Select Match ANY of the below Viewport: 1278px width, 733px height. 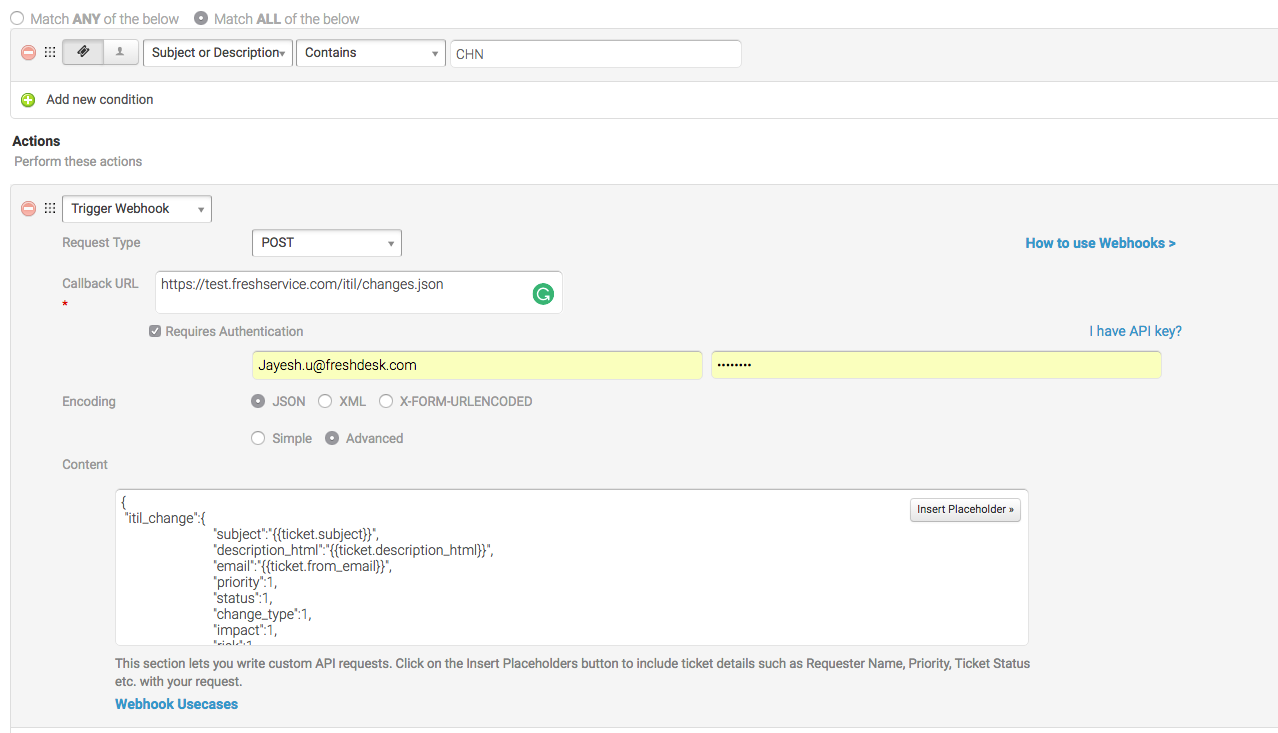(x=17, y=18)
